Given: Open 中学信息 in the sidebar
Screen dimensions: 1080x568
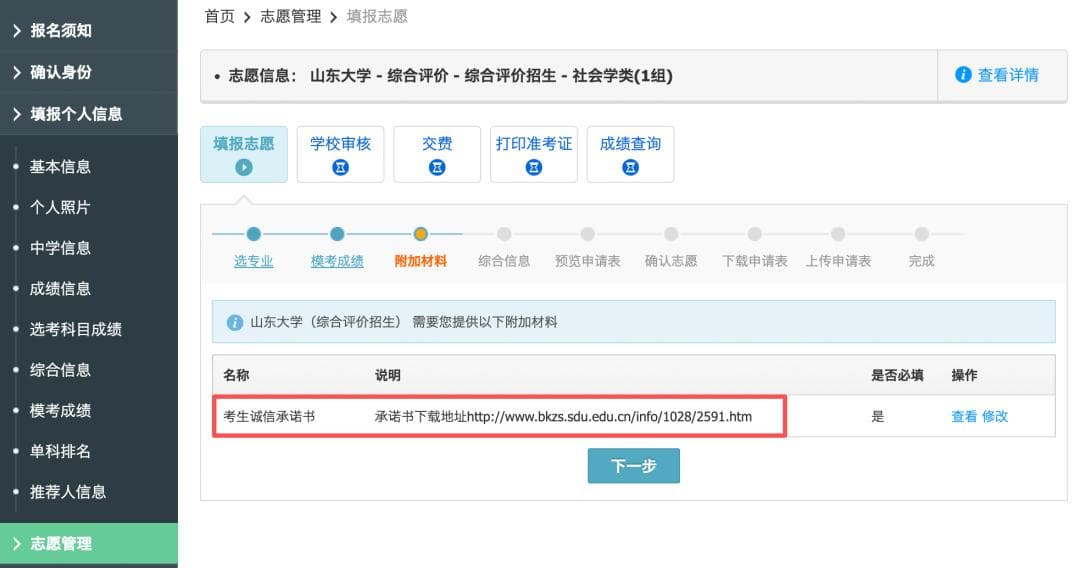Looking at the screenshot, I should click(x=60, y=248).
